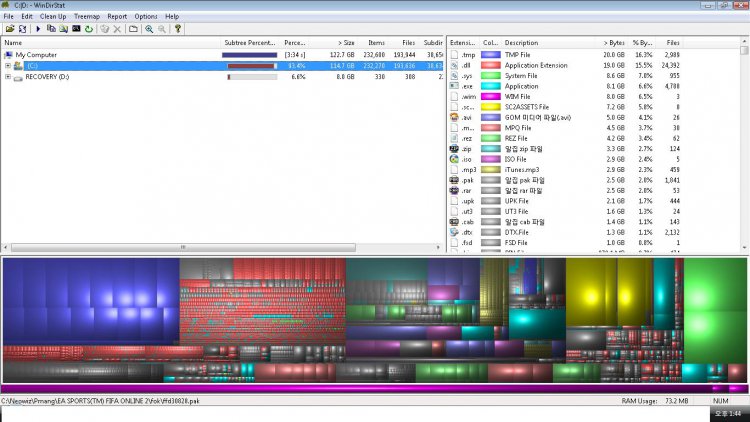Click the Zoom In magnifier icon
This screenshot has height=422, width=750.
pos(149,29)
